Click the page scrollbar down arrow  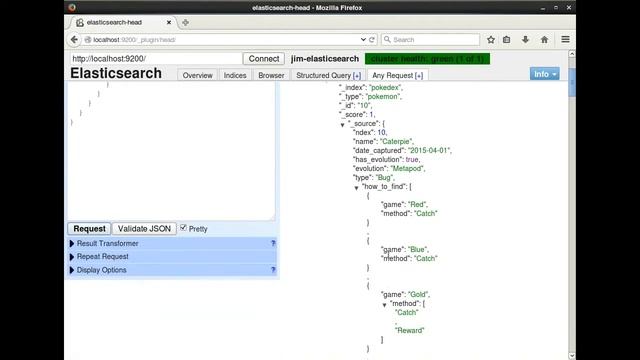[x=572, y=356]
